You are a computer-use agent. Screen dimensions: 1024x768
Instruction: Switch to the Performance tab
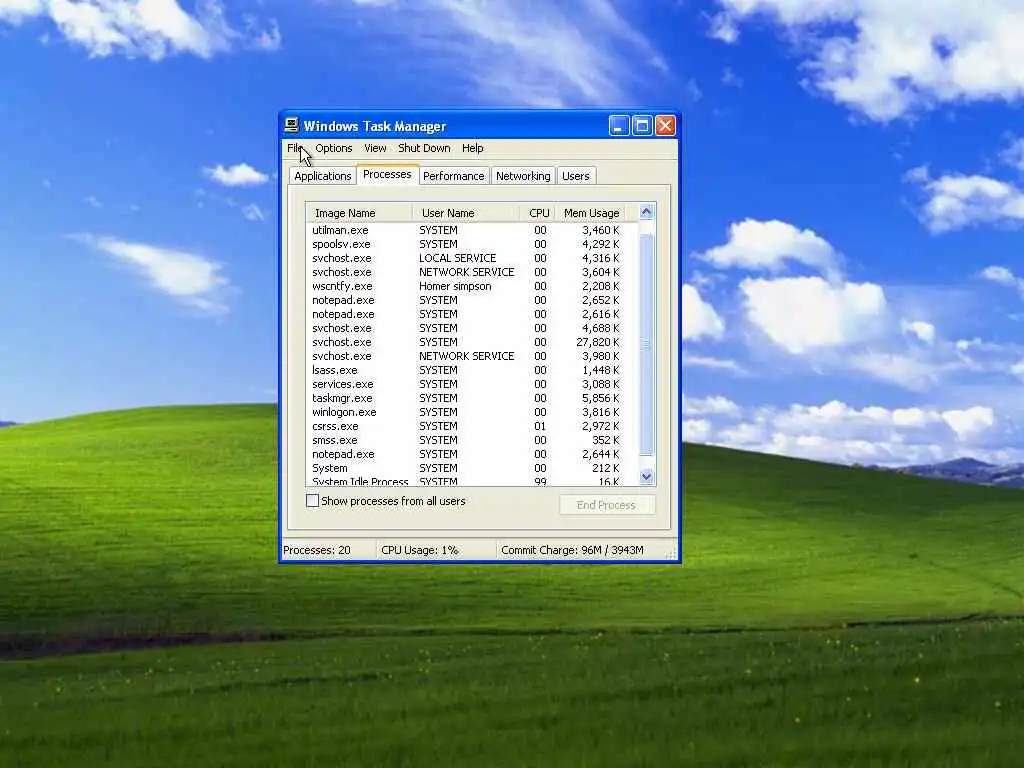point(454,176)
